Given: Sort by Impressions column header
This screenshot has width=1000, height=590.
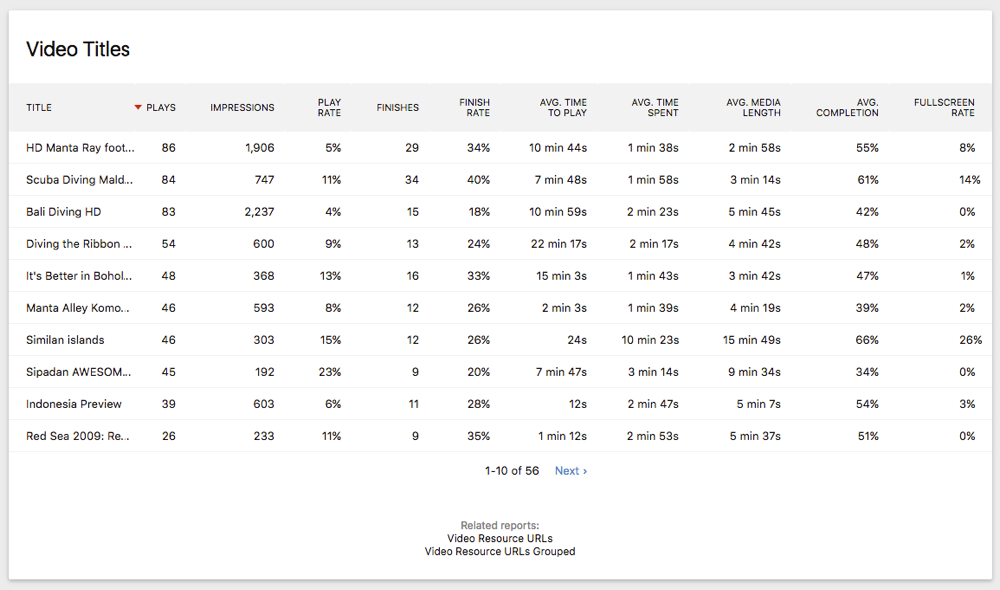Looking at the screenshot, I should (242, 108).
